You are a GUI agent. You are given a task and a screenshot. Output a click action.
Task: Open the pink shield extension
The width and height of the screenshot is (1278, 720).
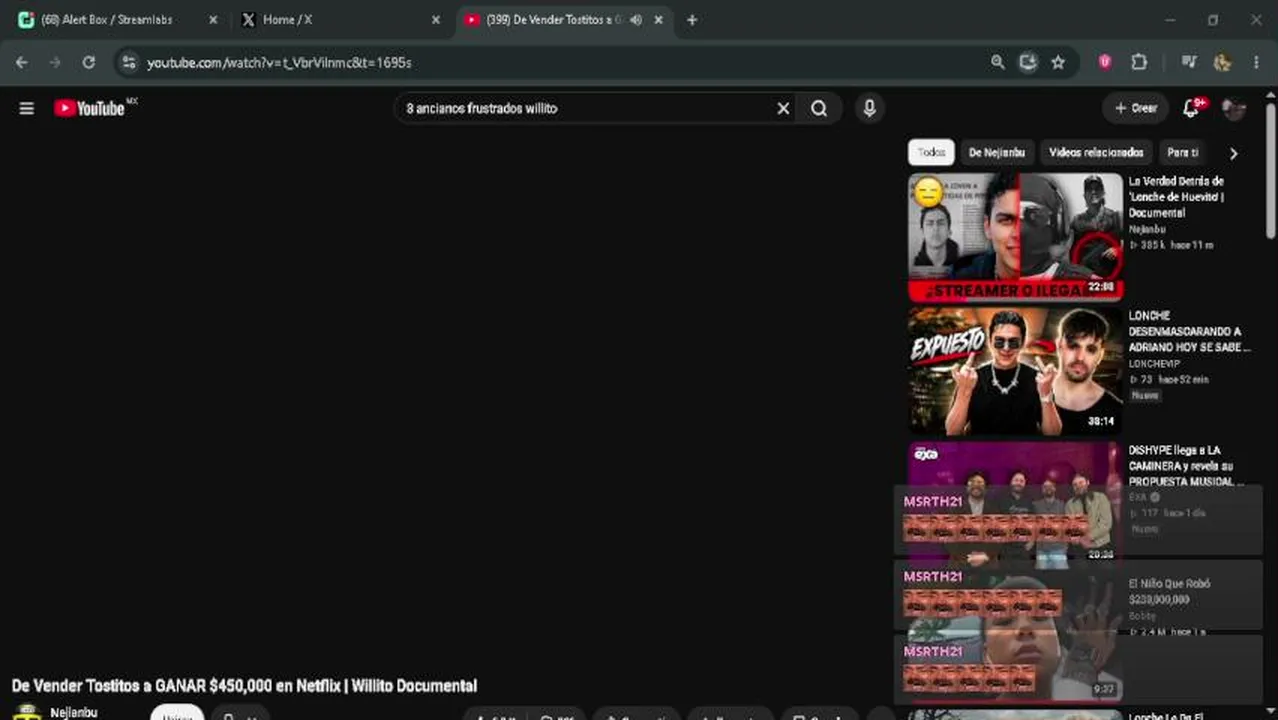tap(1105, 62)
